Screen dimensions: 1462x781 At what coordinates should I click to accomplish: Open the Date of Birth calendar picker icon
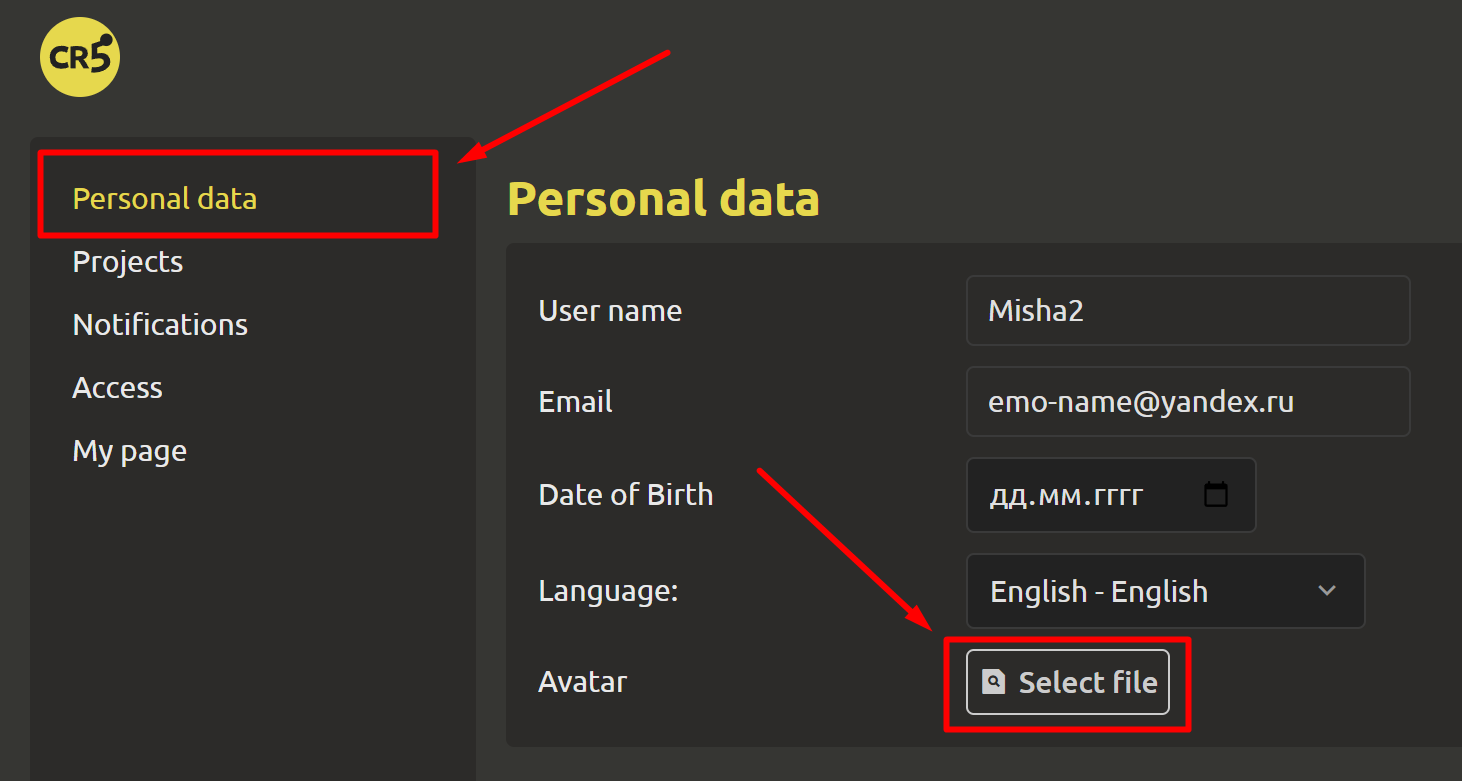[1215, 494]
